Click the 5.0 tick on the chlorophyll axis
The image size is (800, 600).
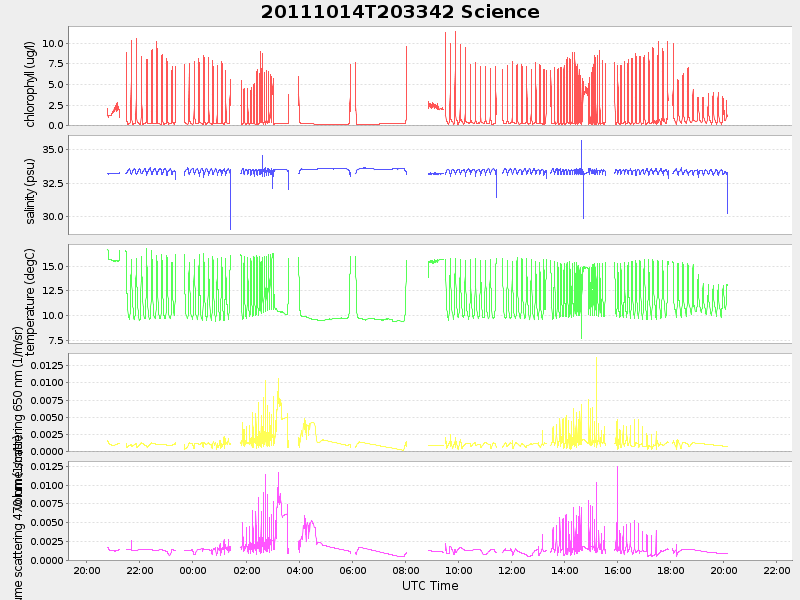click(x=56, y=85)
